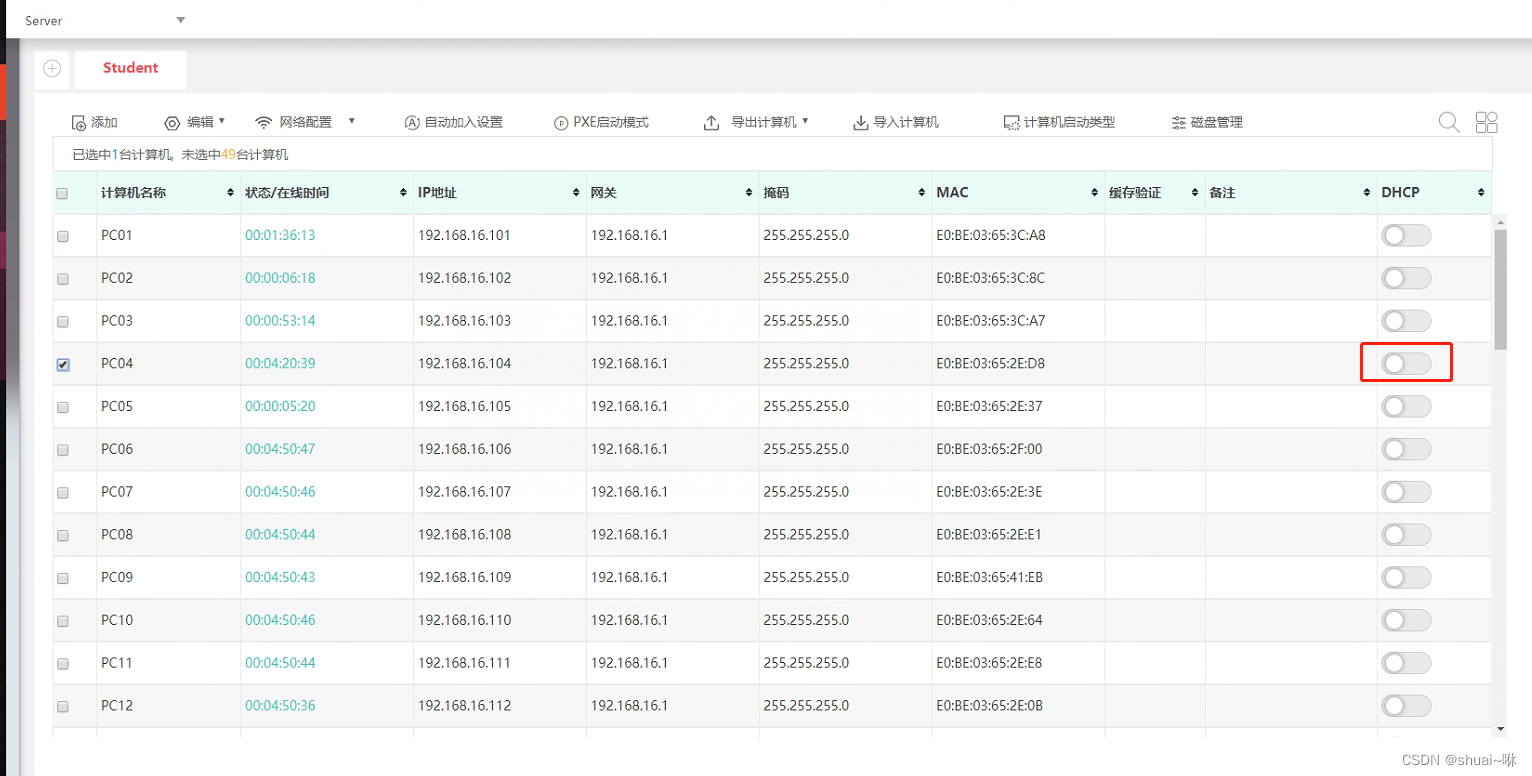The width and height of the screenshot is (1532, 776).
Task: Switch to grid view icon
Action: click(x=1486, y=122)
